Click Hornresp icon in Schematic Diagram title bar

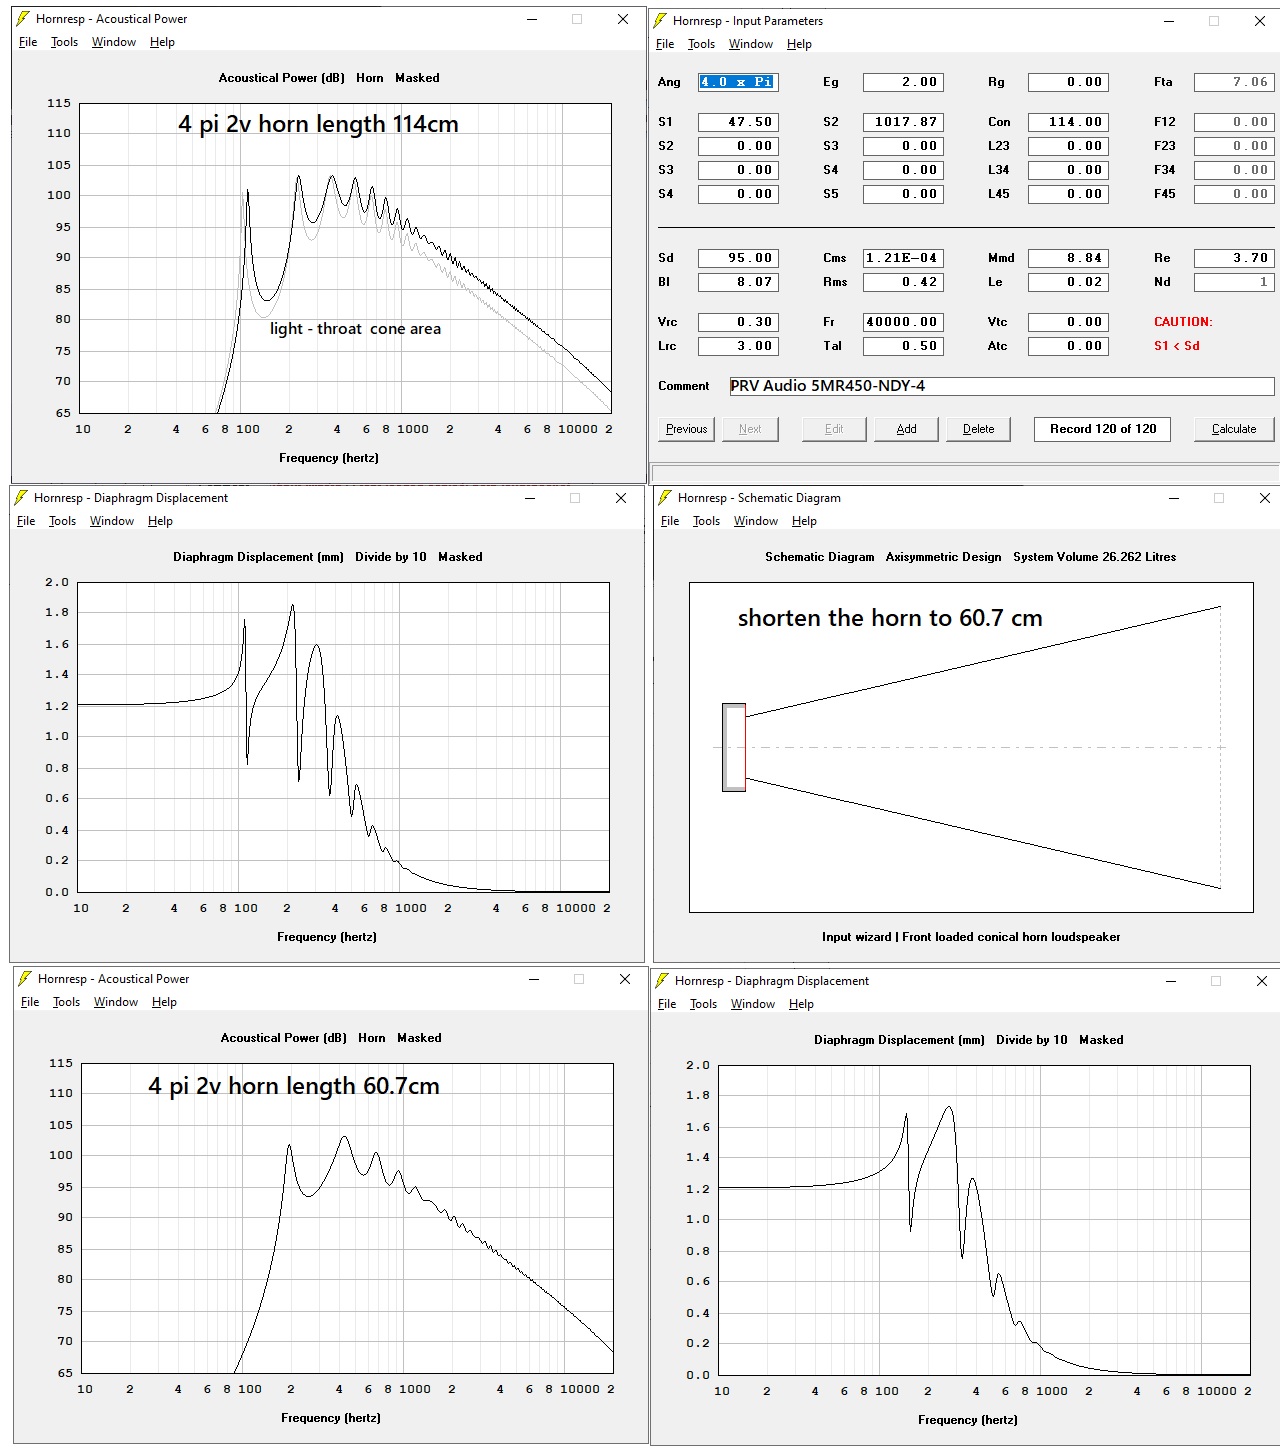[x=665, y=497]
